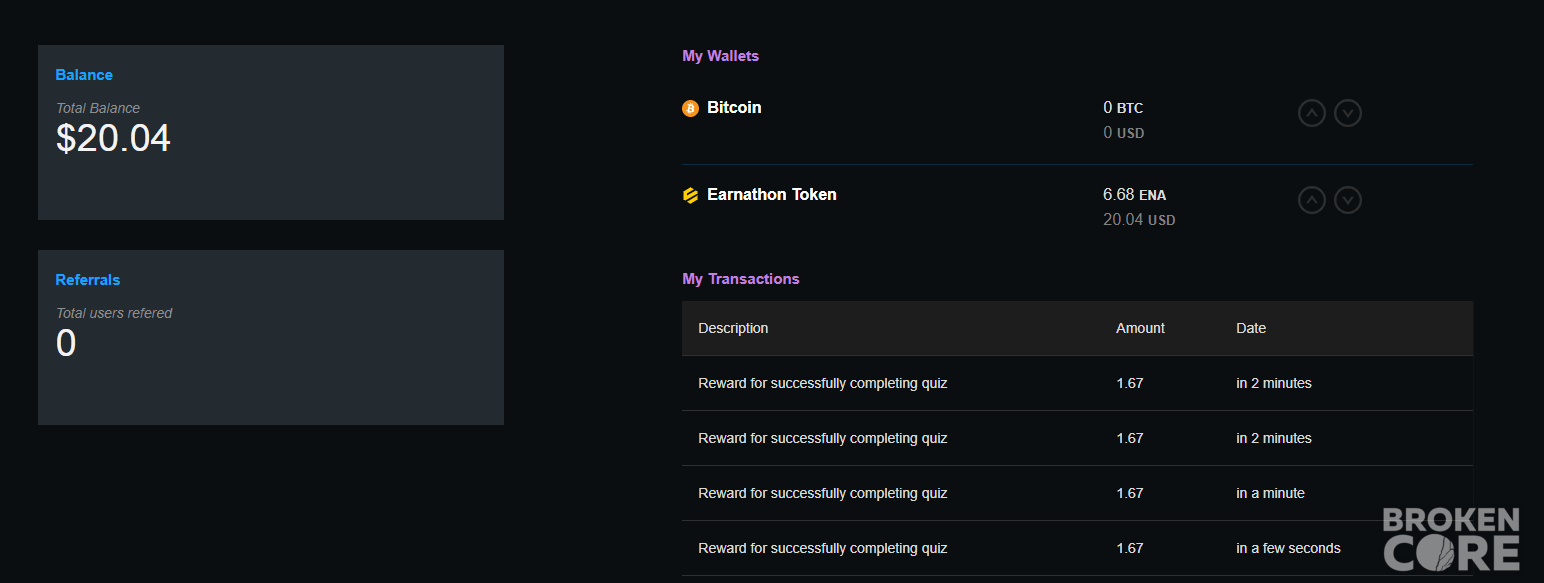This screenshot has height=583, width=1544.
Task: Click the $20.04 total balance amount
Action: [x=113, y=138]
